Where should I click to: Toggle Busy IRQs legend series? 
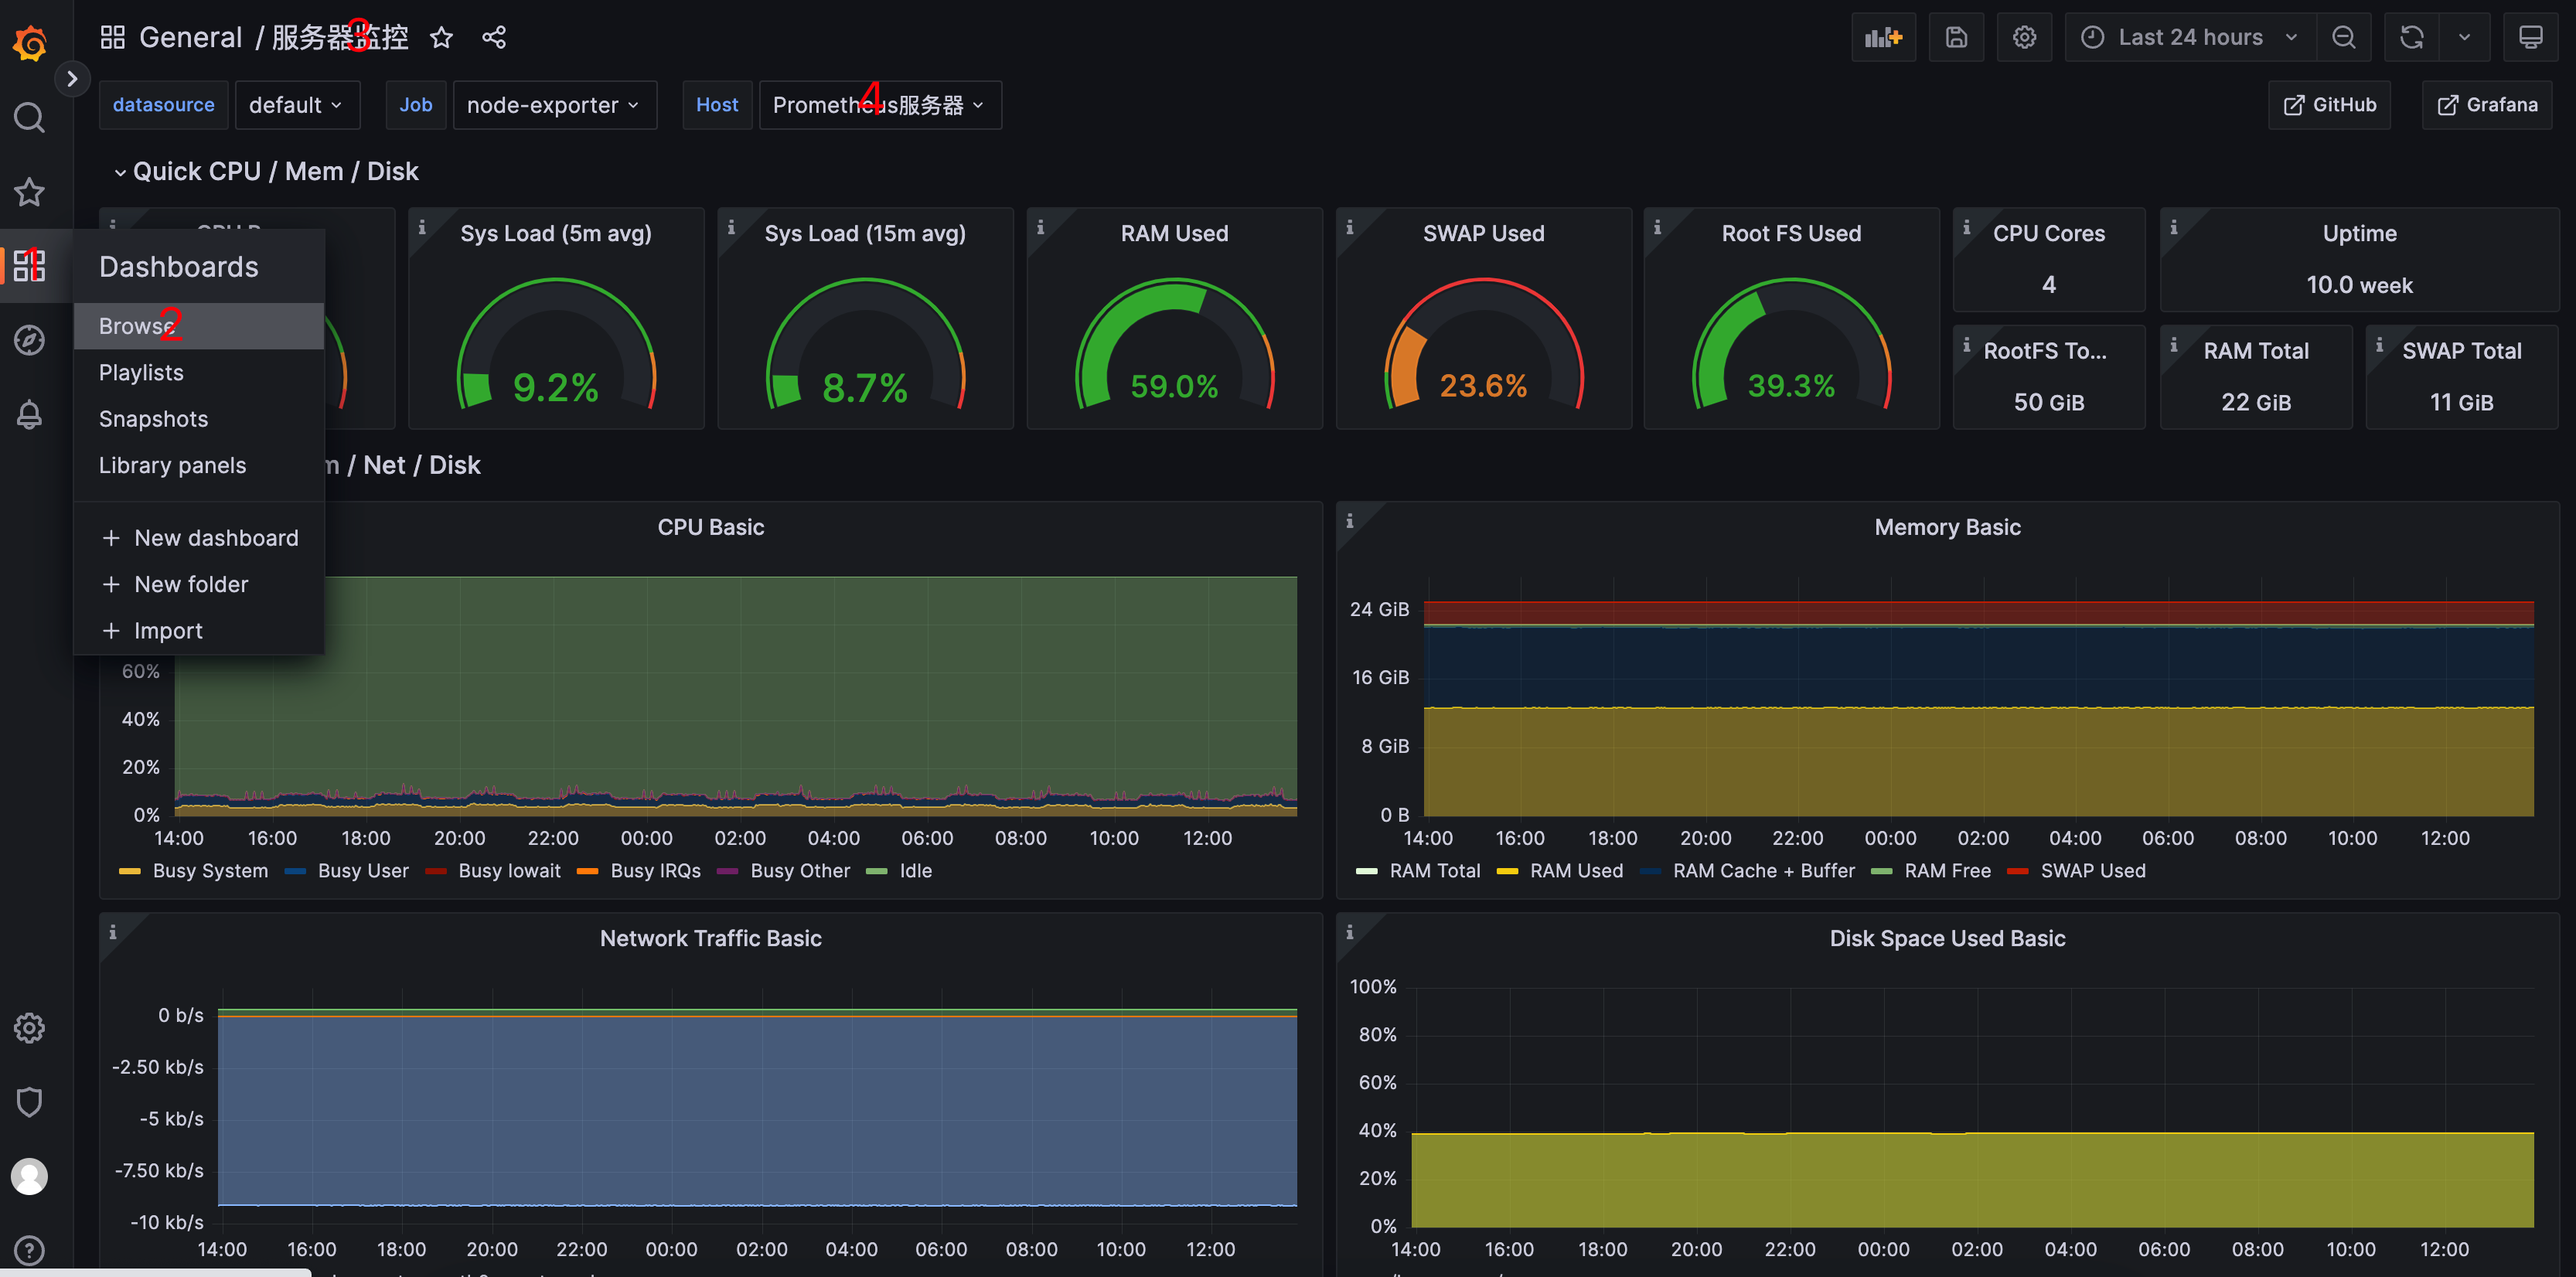click(655, 871)
